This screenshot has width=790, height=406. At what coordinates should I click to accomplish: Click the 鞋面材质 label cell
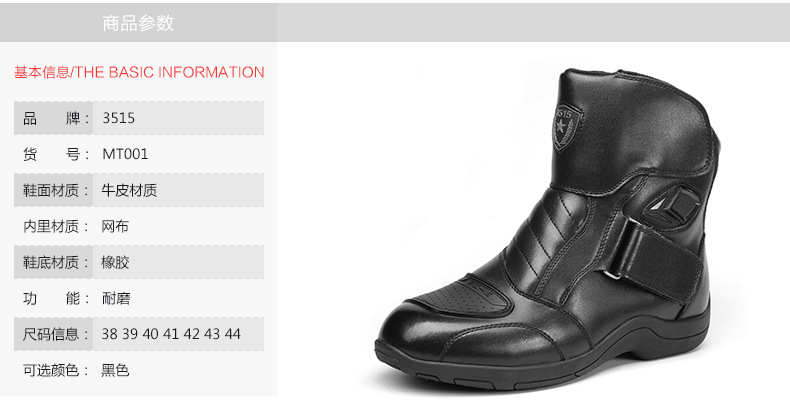pos(53,190)
